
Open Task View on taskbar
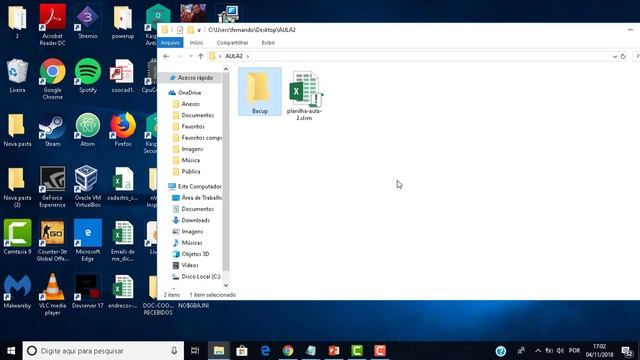coord(195,351)
